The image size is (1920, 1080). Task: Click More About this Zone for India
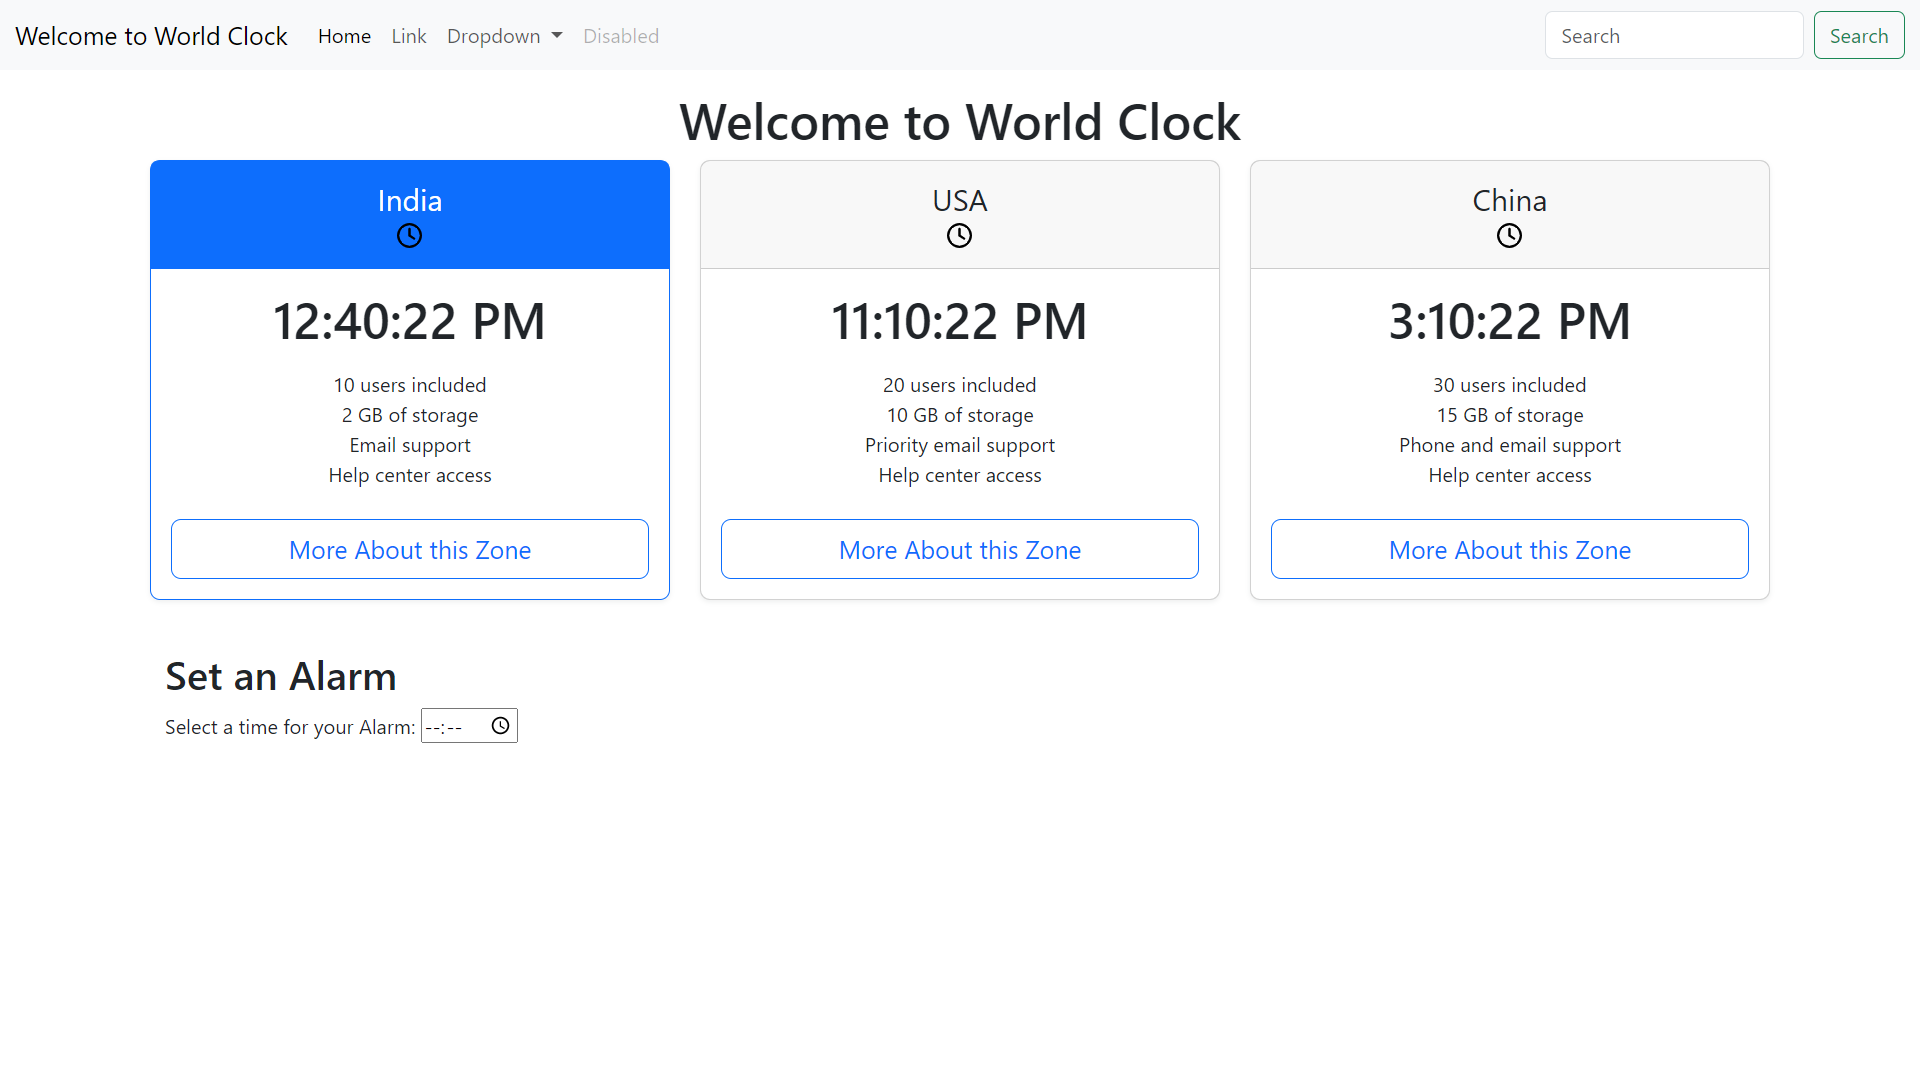(410, 549)
